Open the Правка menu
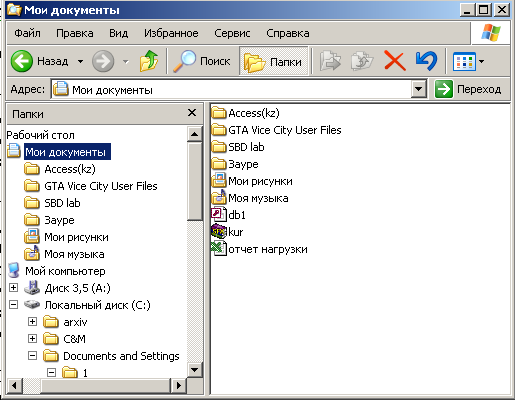The image size is (515, 400). 75,33
